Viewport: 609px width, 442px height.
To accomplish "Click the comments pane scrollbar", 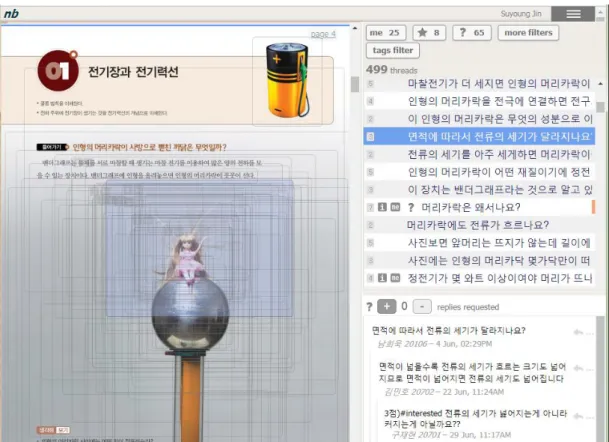I will coord(600,379).
